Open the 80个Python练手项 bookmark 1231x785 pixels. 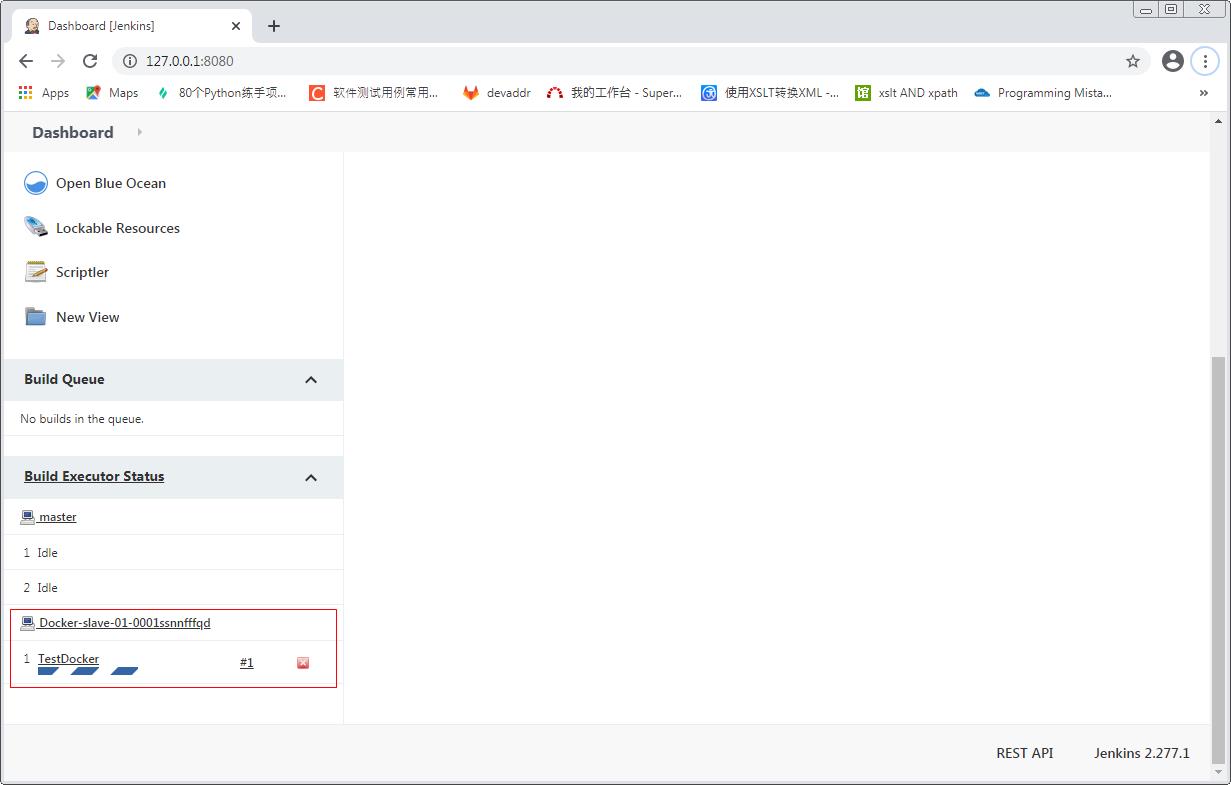221,93
